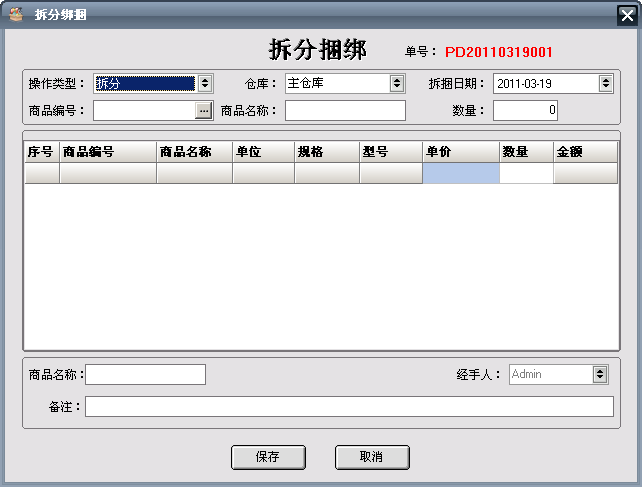Click the 商品名称 table column header

click(x=194, y=152)
